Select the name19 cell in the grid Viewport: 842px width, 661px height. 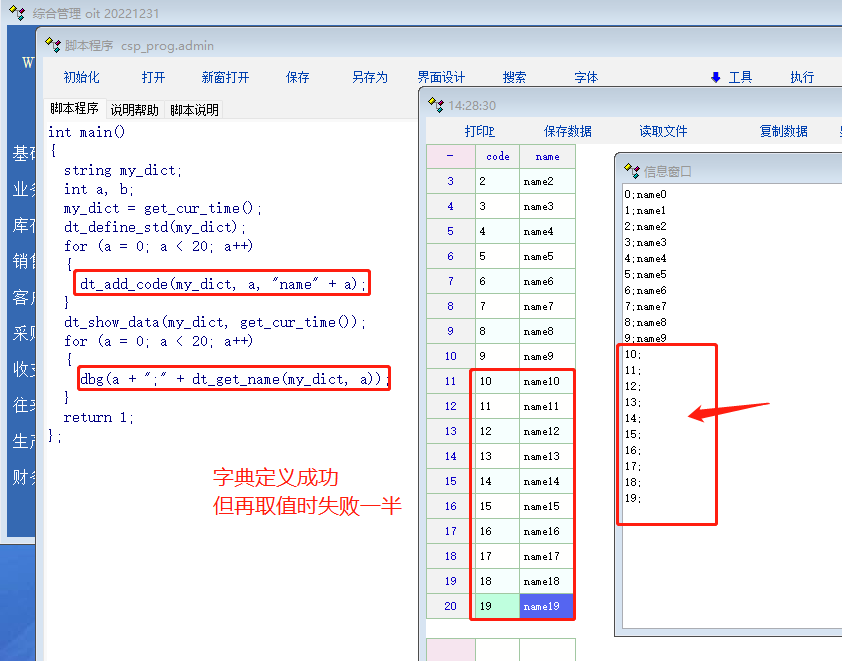(x=547, y=606)
